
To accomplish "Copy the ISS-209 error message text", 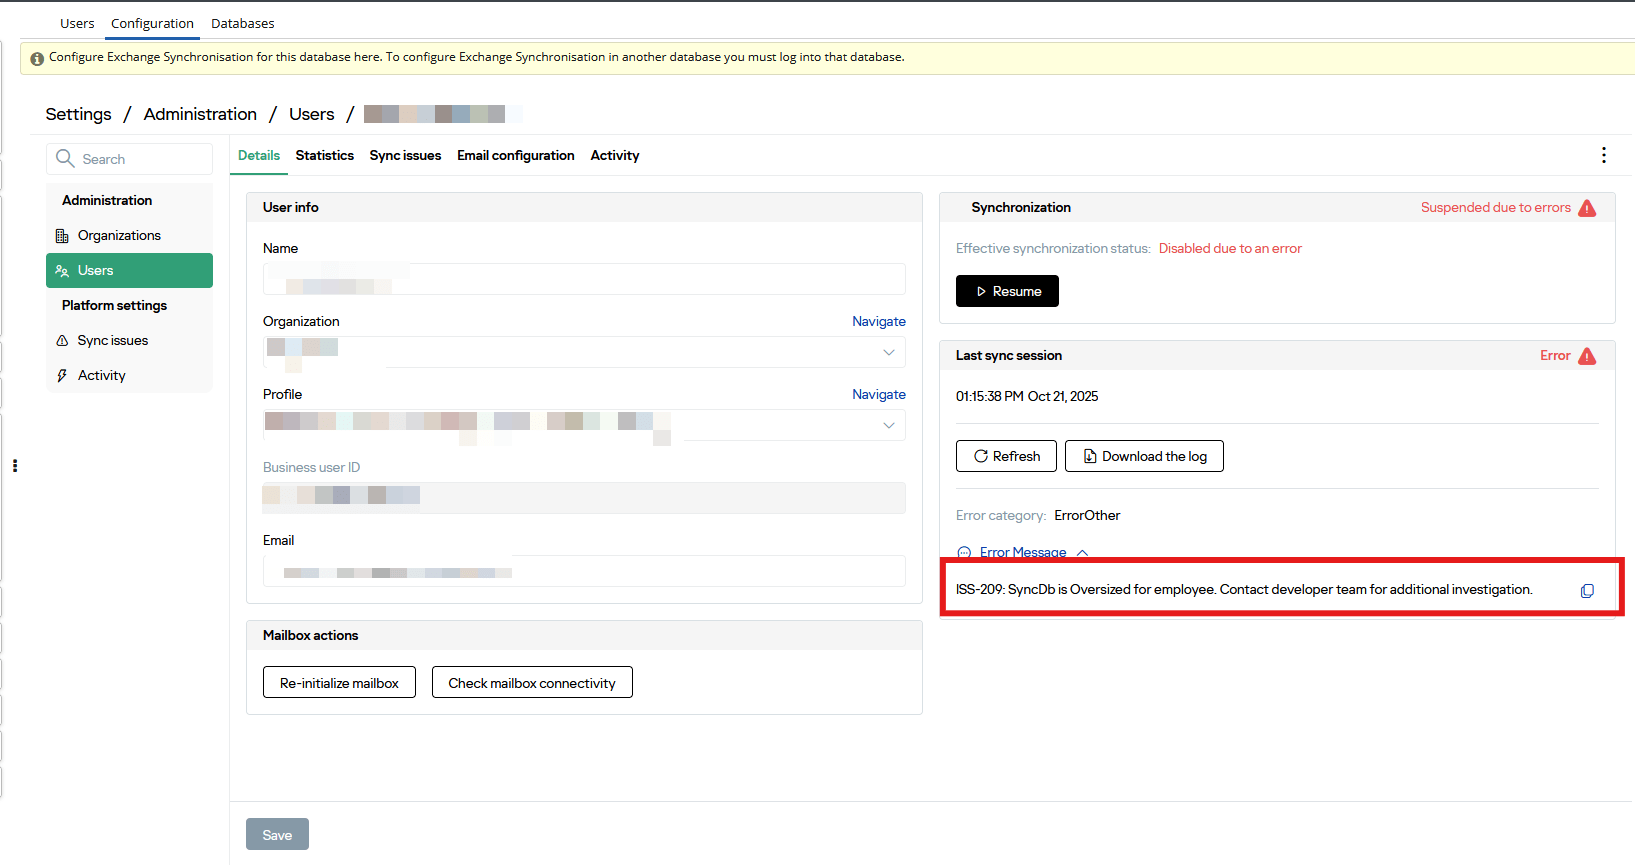I will tap(1587, 591).
